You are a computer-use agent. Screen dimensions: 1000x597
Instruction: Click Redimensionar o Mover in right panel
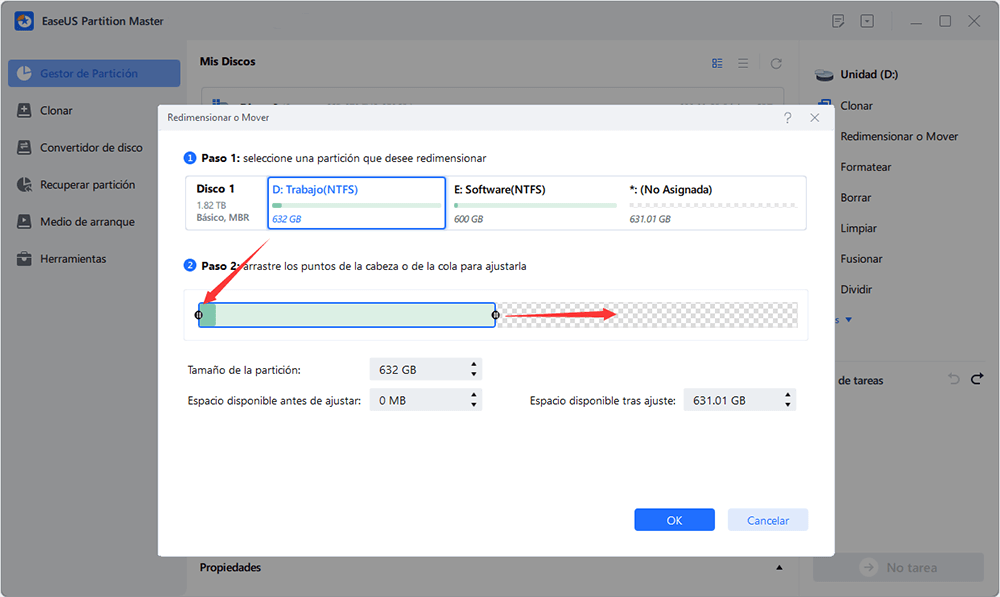pos(899,136)
